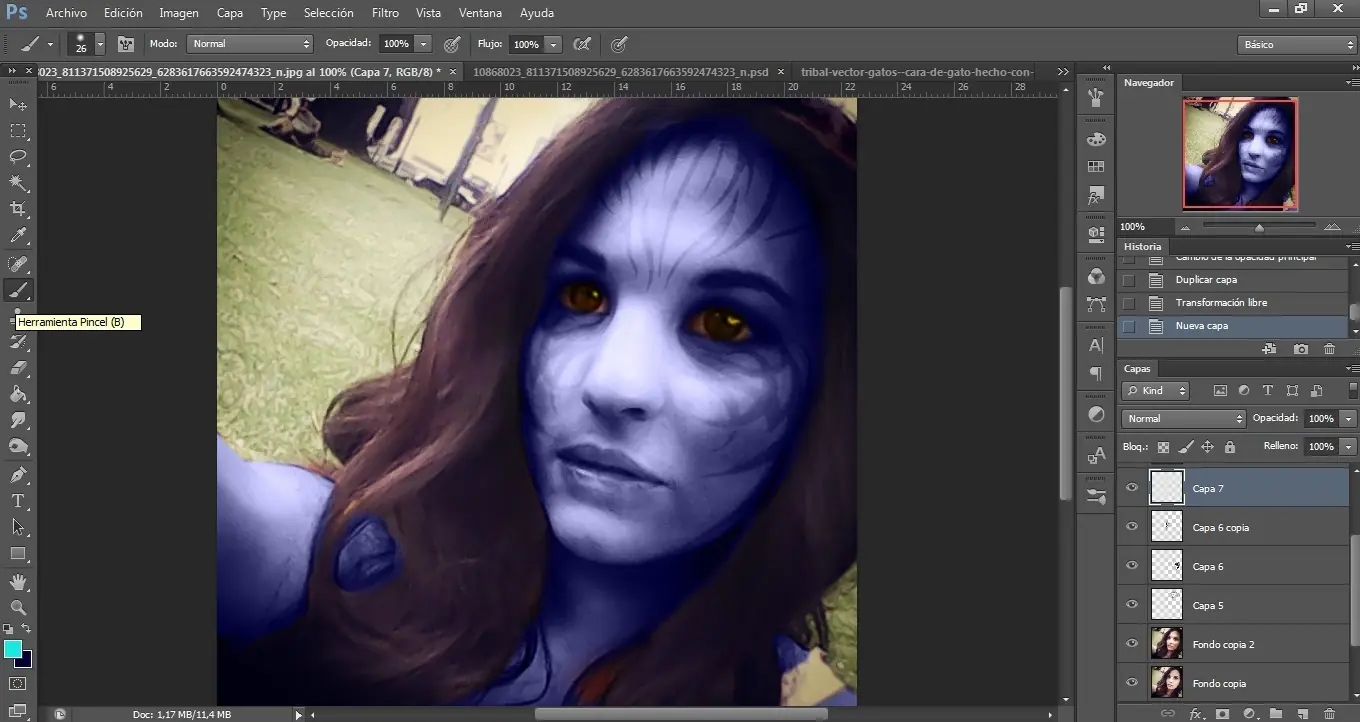Select the Lasso tool
The image size is (1360, 722).
18,157
